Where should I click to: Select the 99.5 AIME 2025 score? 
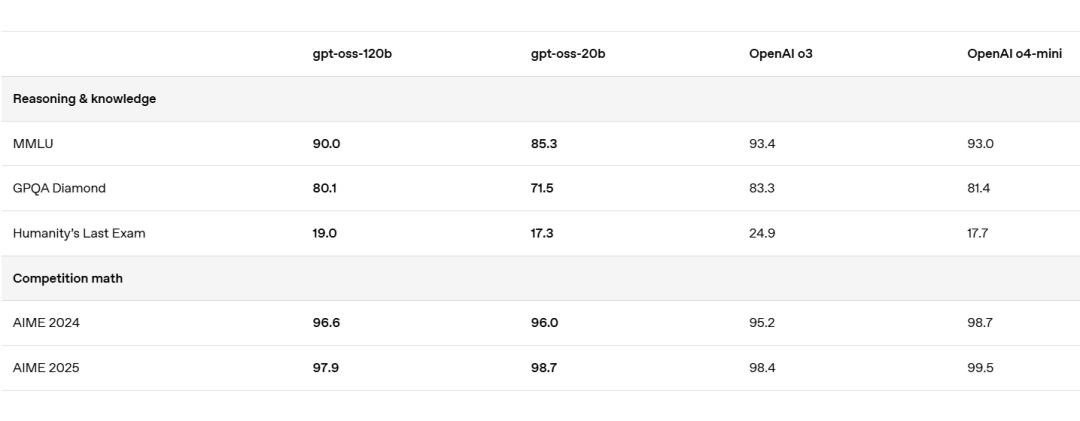coord(980,368)
